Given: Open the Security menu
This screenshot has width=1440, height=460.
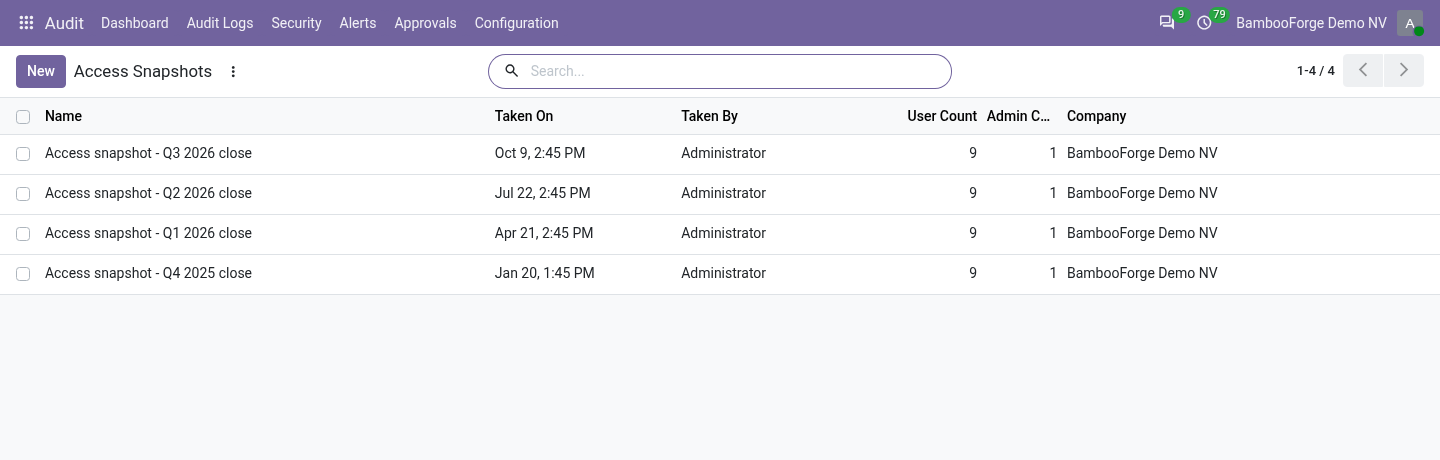Looking at the screenshot, I should [x=296, y=23].
